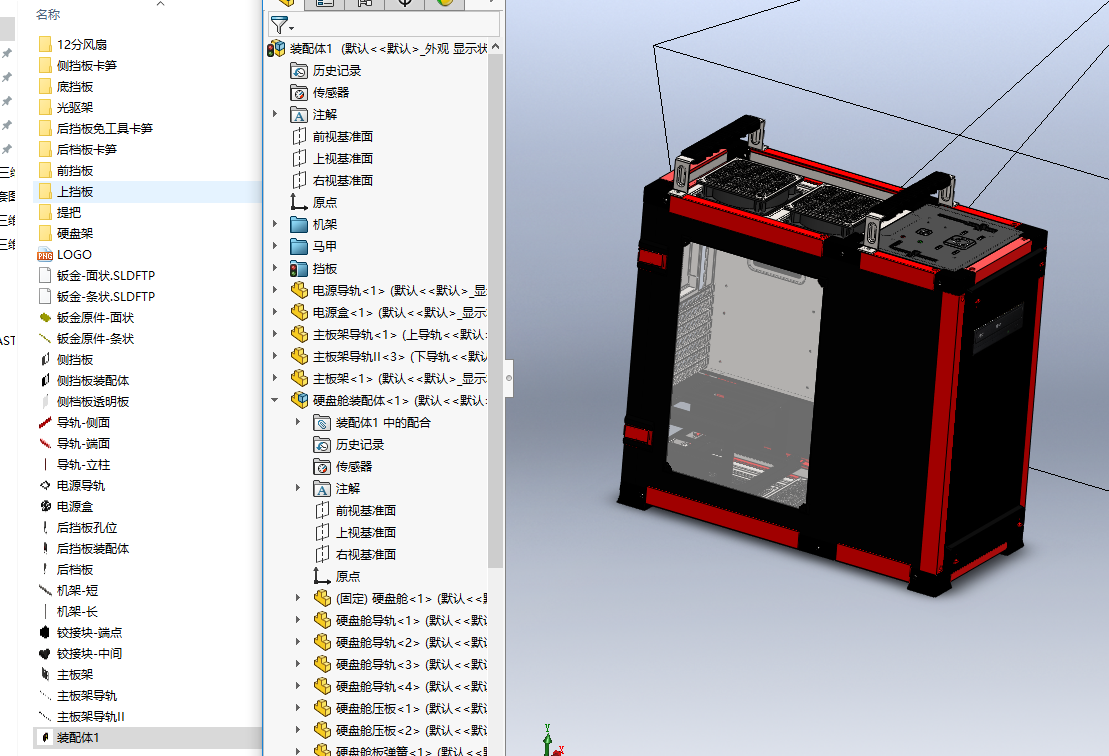Select the 钣金-面状.SLDFTP file in Explorer

pos(106,276)
